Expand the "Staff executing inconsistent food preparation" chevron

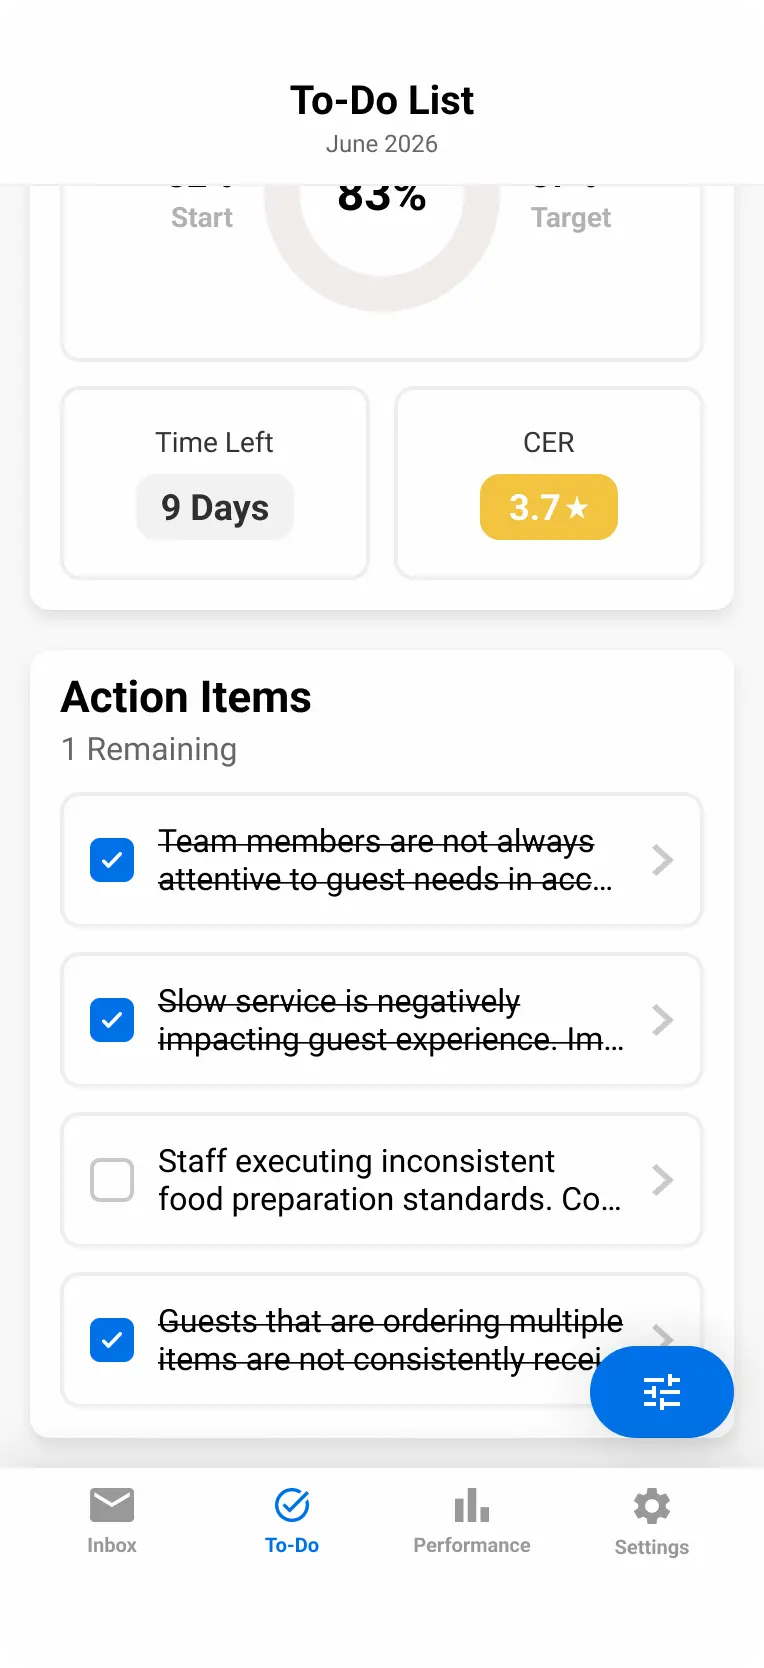[x=662, y=1180]
